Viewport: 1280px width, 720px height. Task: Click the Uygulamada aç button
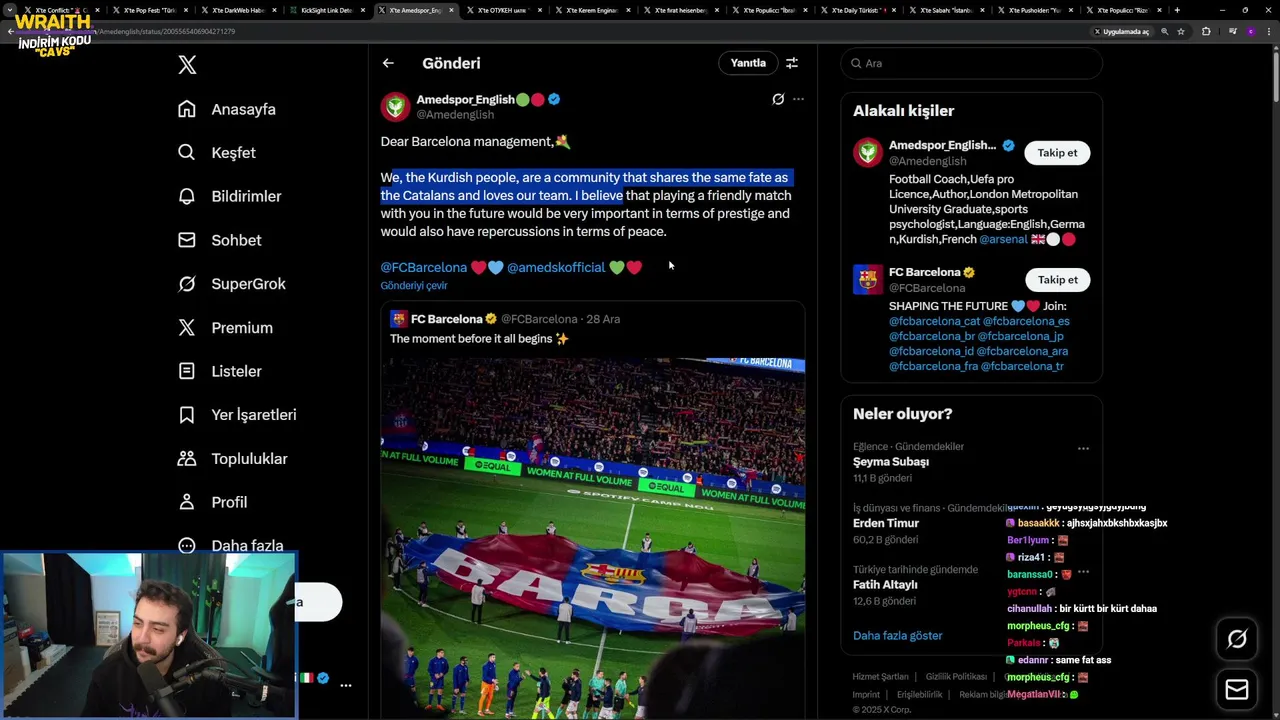pos(1122,31)
